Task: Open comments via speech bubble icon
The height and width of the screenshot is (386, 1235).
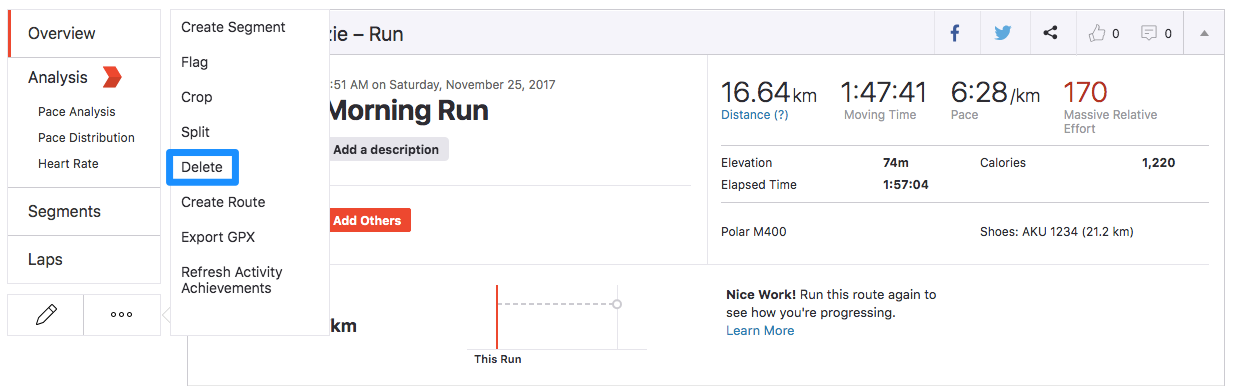Action: click(1149, 33)
